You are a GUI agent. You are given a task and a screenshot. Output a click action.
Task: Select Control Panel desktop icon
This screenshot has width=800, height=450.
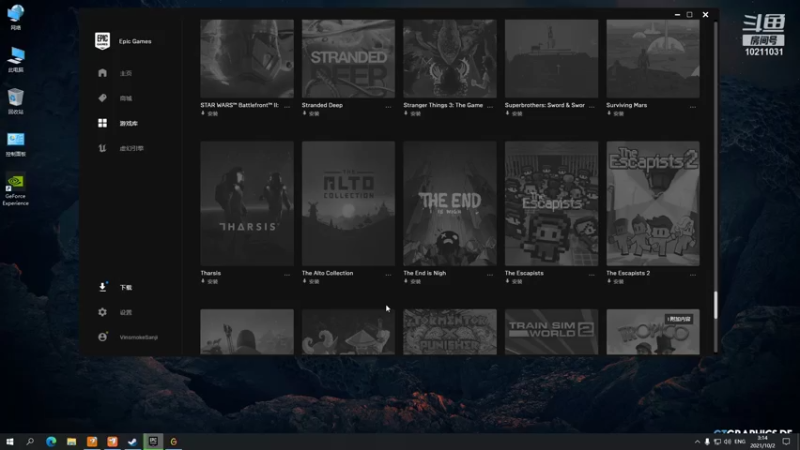point(16,143)
